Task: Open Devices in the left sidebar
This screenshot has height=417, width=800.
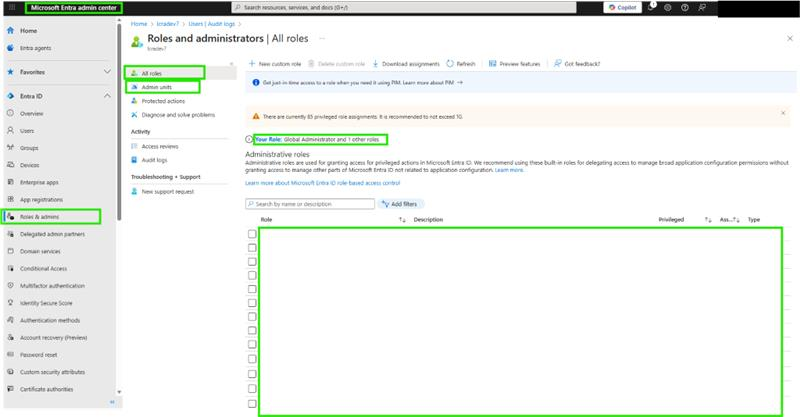Action: click(x=30, y=165)
